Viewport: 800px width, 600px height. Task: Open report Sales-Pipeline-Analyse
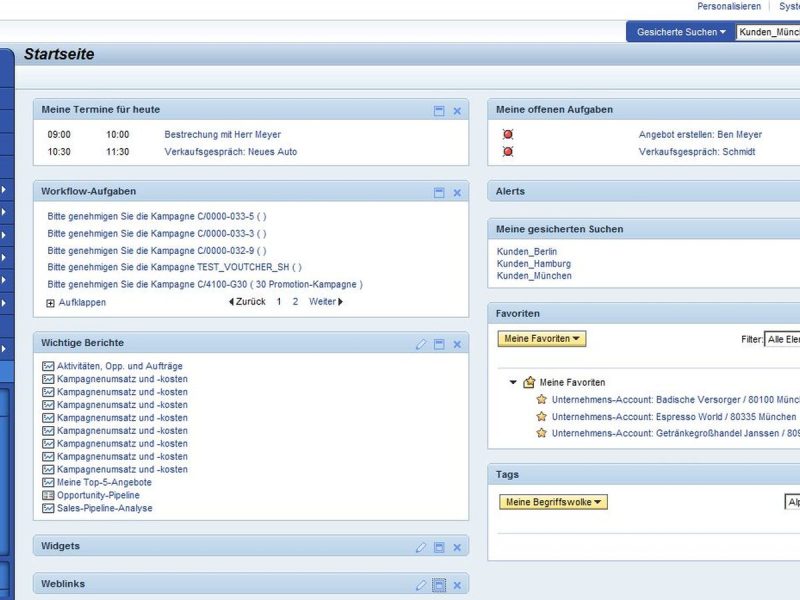coord(105,508)
